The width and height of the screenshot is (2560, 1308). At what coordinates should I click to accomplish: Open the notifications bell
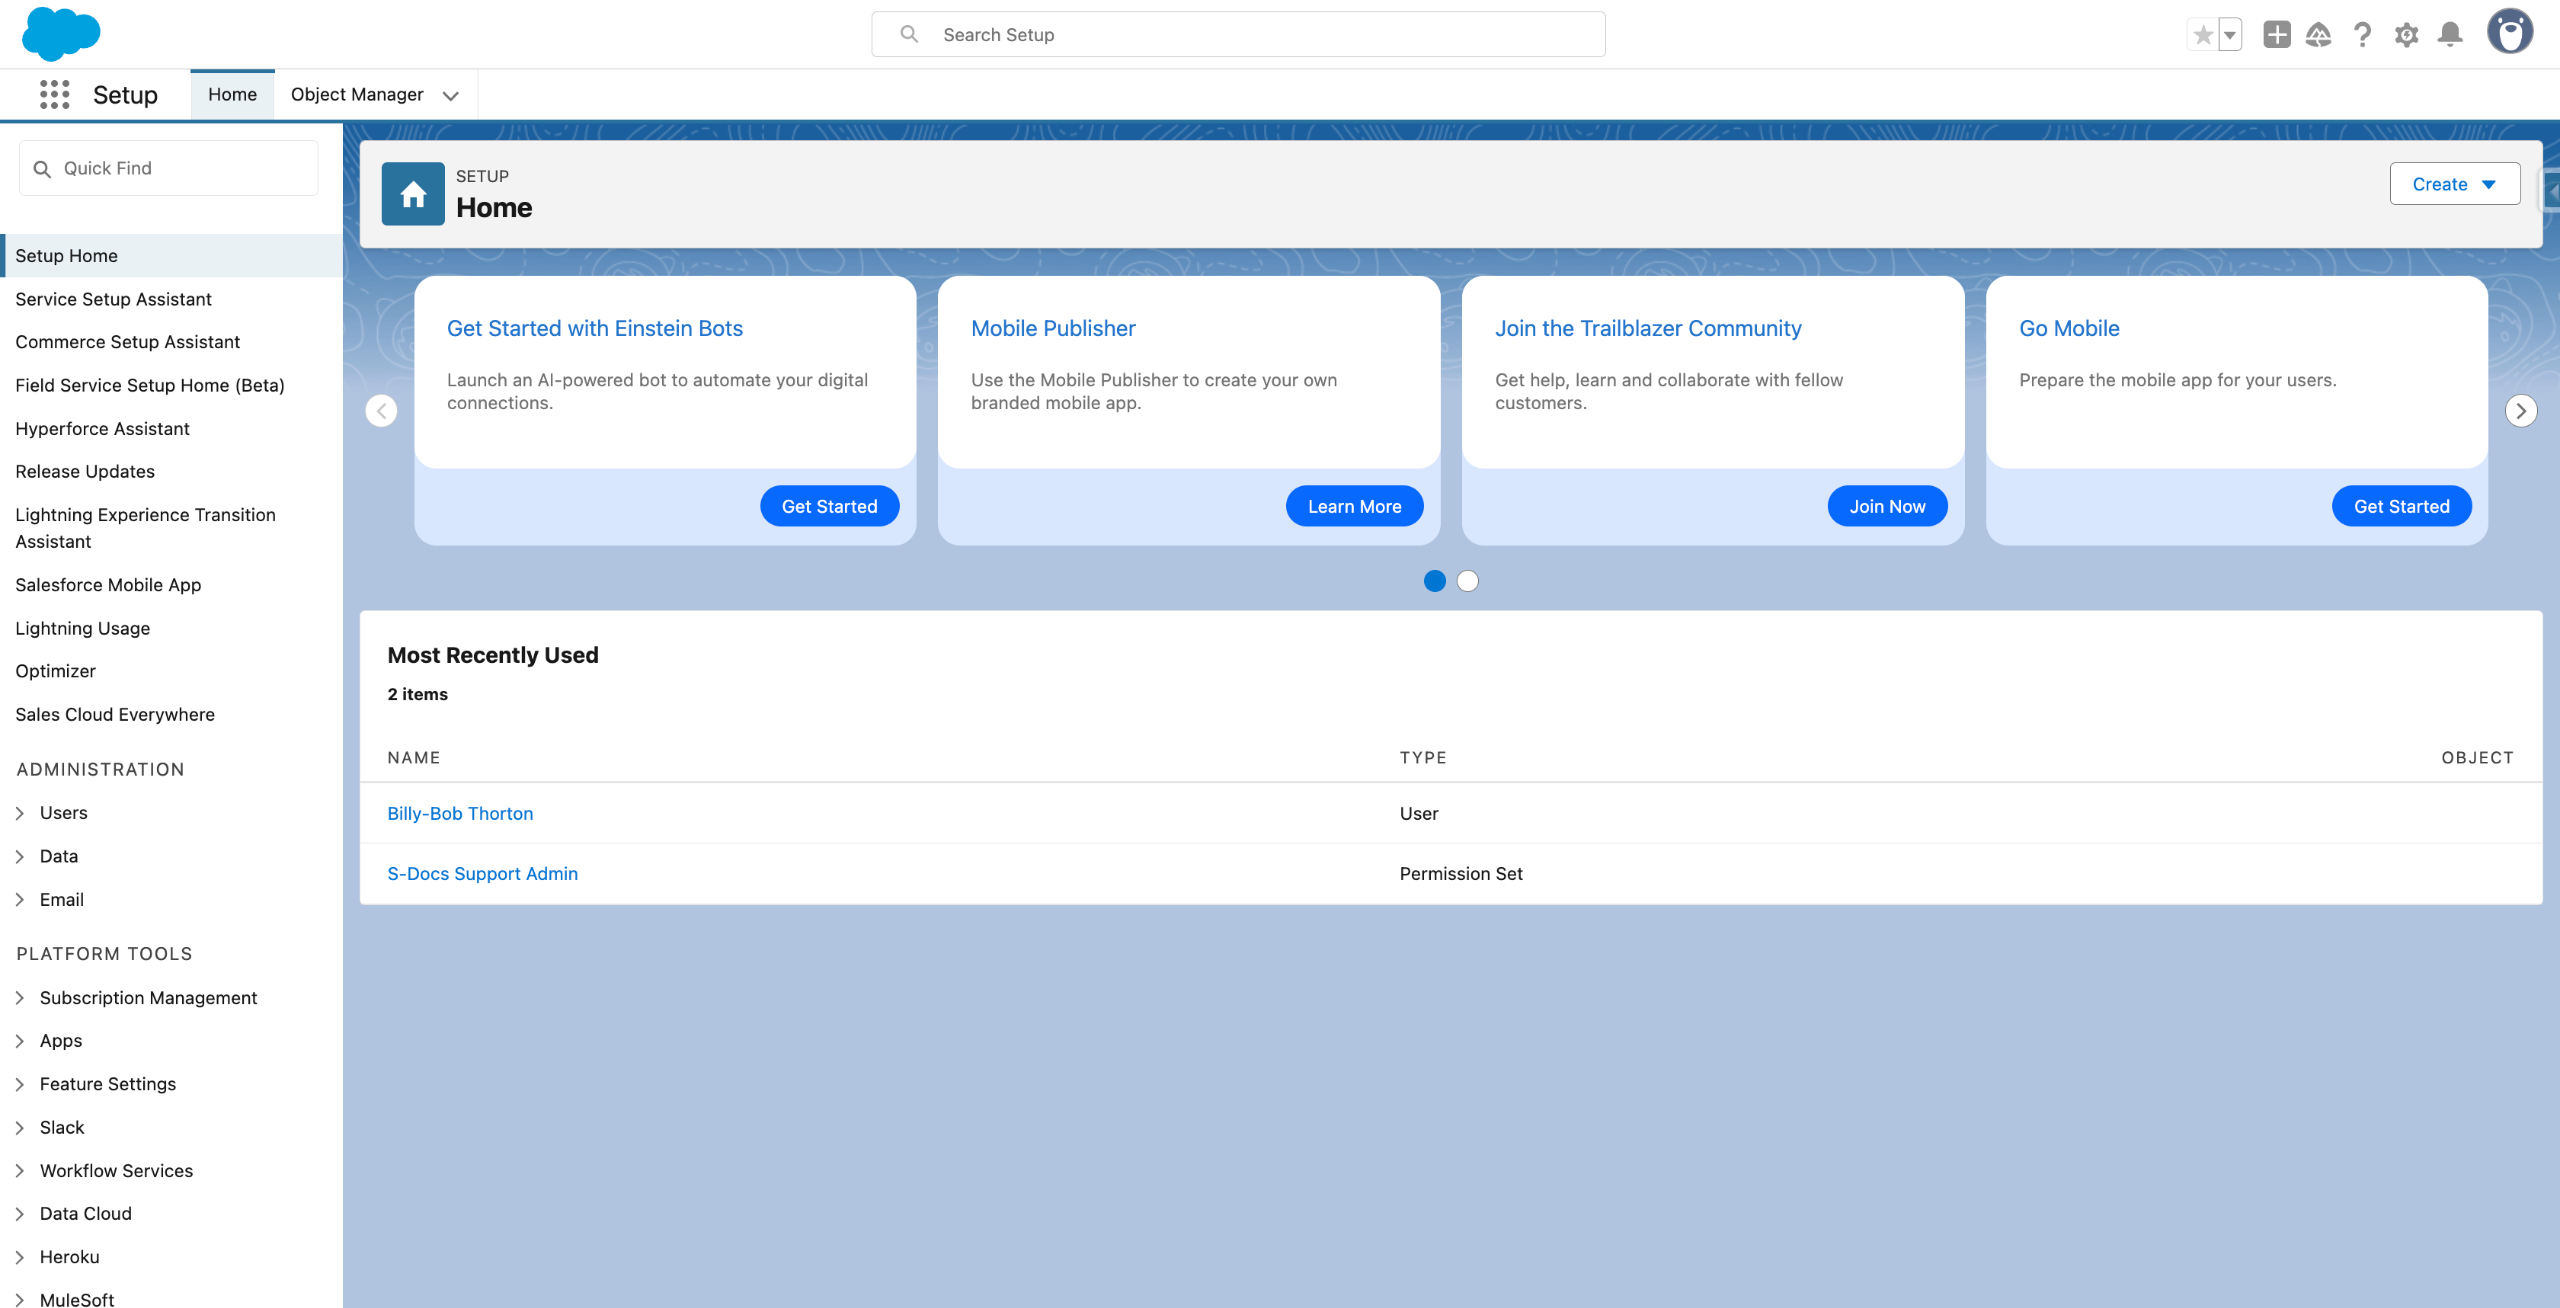click(x=2450, y=35)
